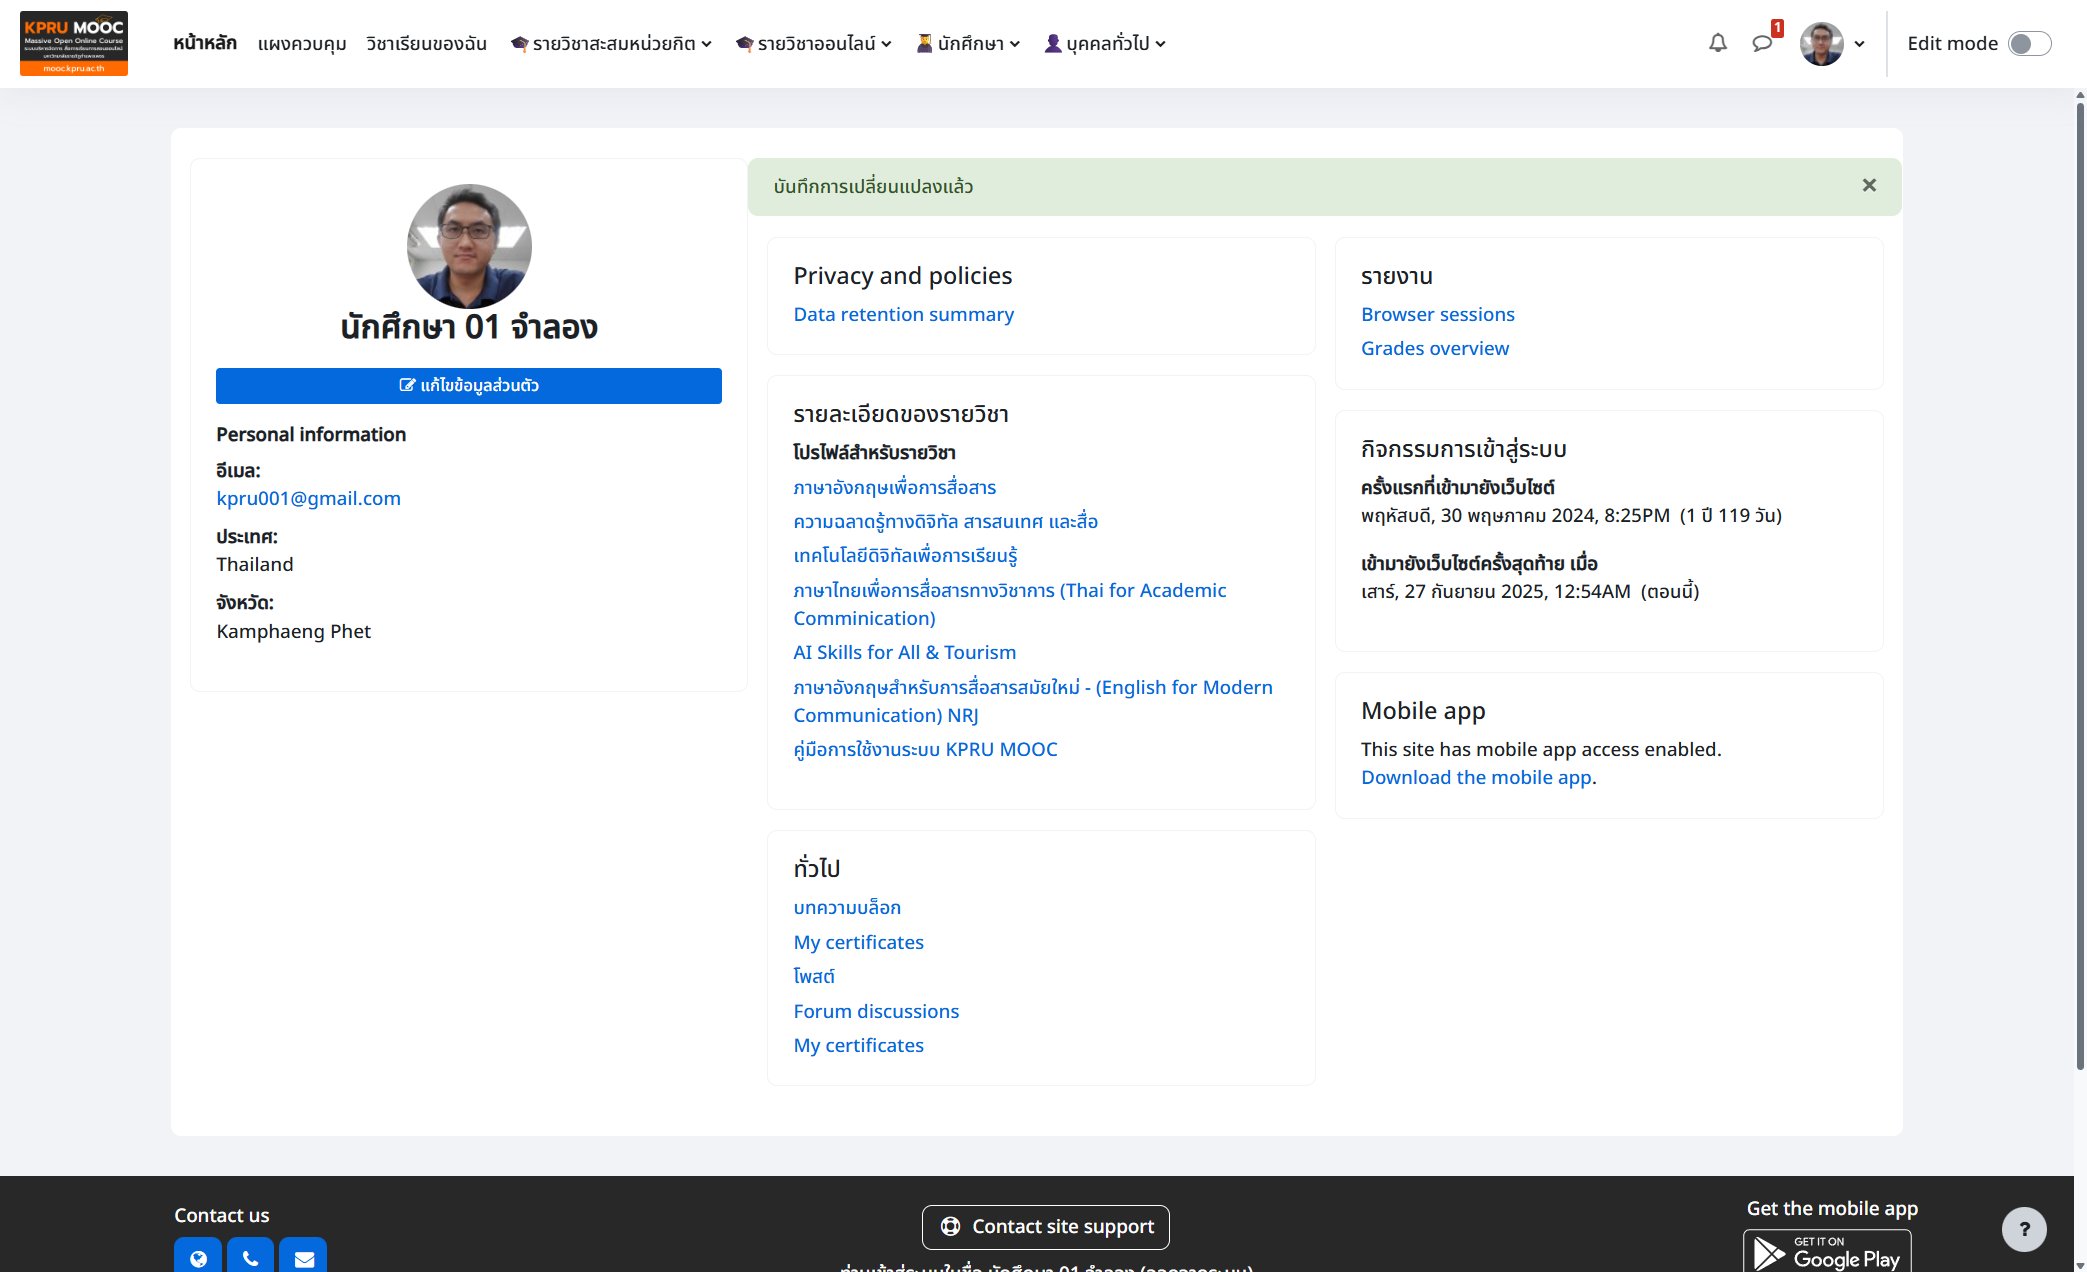Image resolution: width=2087 pixels, height=1272 pixels.
Task: Open Thai for Academic Comminication course link
Action: click(x=1009, y=604)
